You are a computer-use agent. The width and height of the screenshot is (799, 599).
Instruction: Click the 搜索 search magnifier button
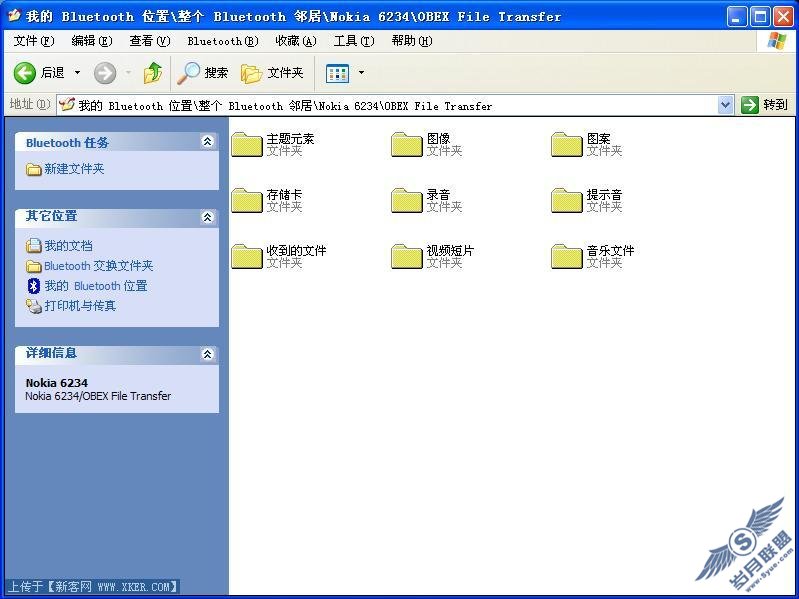(x=202, y=73)
